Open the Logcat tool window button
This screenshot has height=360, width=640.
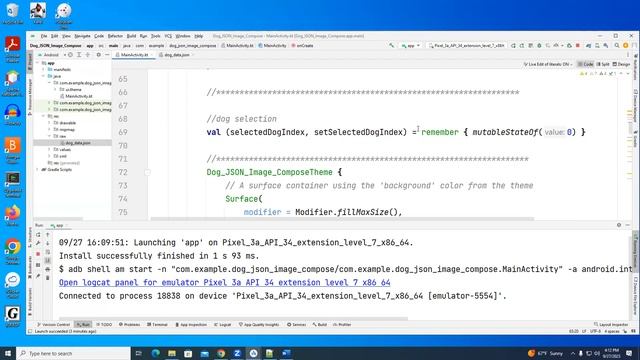[x=223, y=324]
